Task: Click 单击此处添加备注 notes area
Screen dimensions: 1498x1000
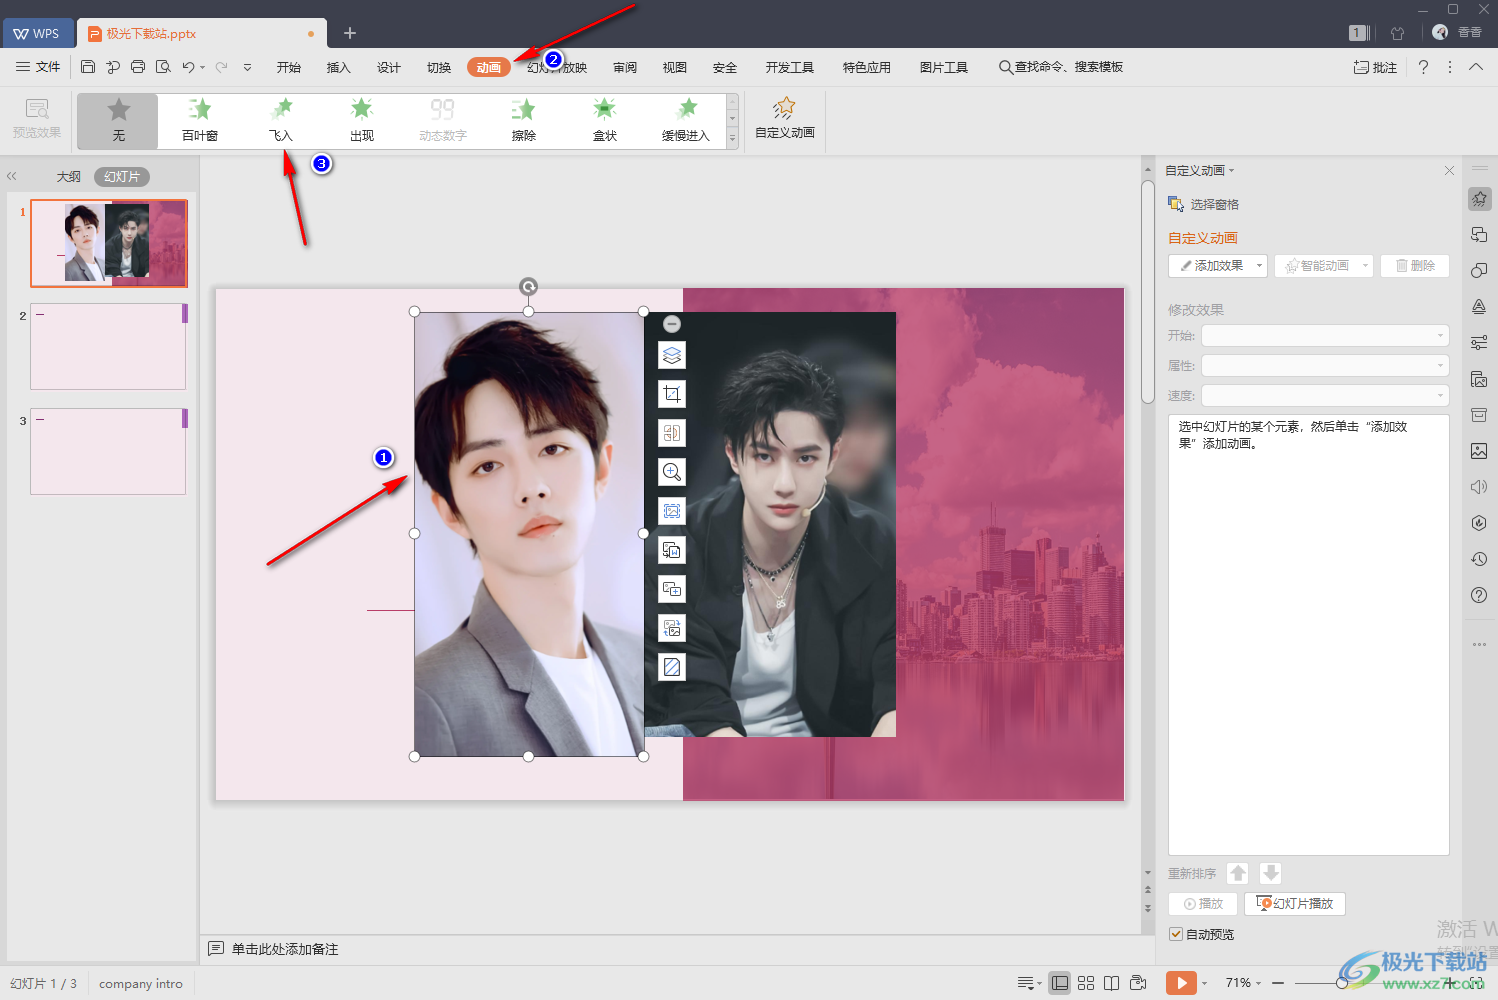Action: [x=285, y=949]
